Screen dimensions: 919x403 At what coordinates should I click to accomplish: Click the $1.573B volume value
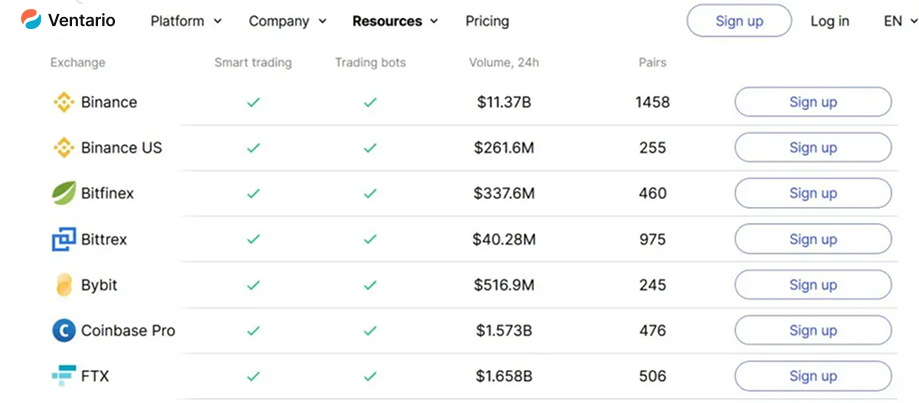pyautogui.click(x=504, y=331)
